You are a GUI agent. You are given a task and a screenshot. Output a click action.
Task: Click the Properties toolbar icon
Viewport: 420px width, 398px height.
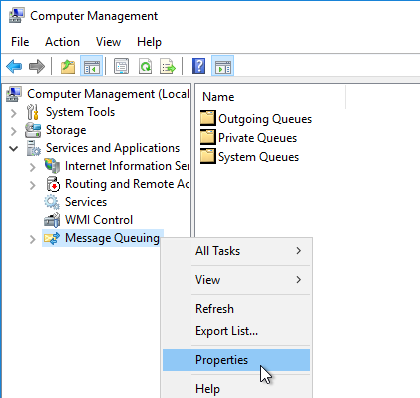[122, 66]
